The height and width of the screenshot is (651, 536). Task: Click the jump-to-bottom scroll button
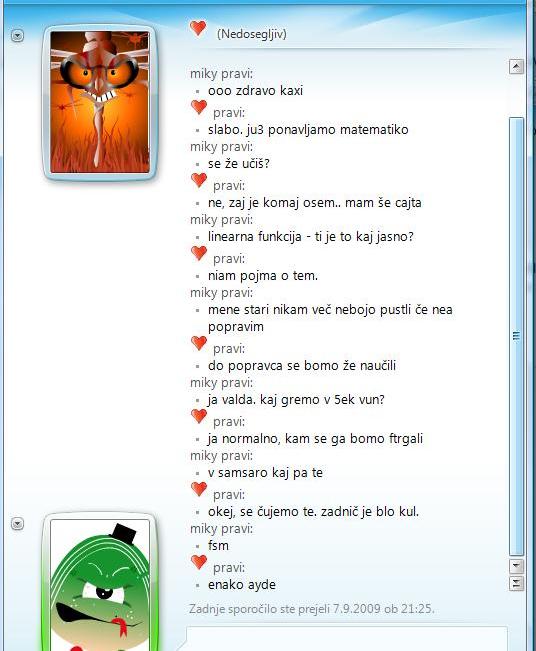point(516,583)
